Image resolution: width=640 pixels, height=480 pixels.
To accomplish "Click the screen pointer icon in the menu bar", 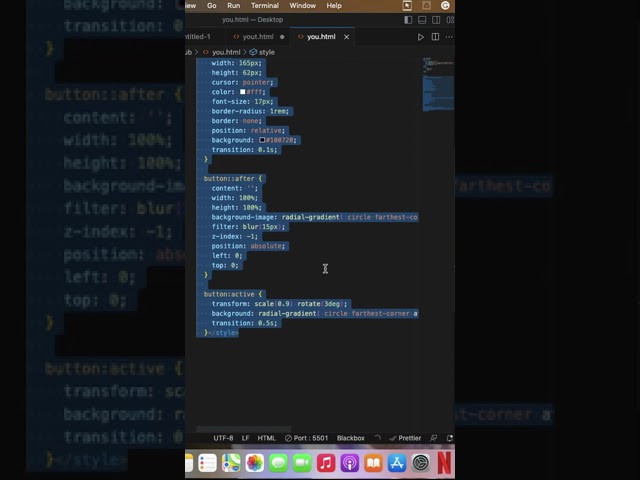I will pyautogui.click(x=407, y=5).
